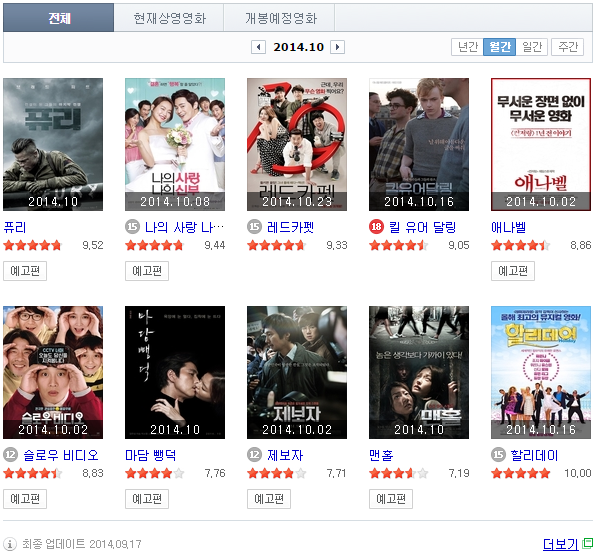Screen dimensions: 595x557
Task: Click 12 rating icon for 슬로우 비디오
Action: point(11,455)
